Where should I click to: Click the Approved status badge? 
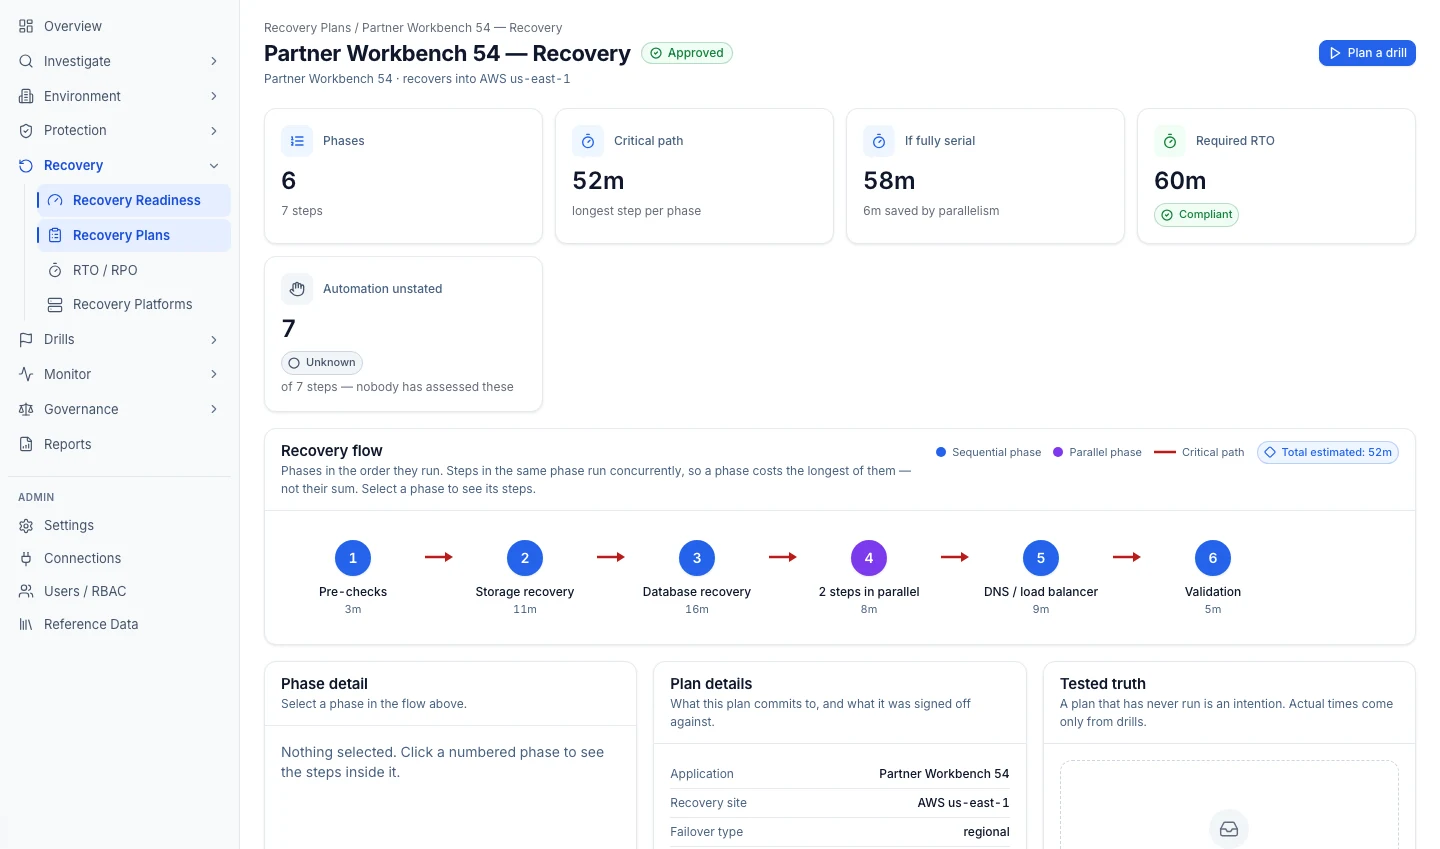tap(687, 53)
